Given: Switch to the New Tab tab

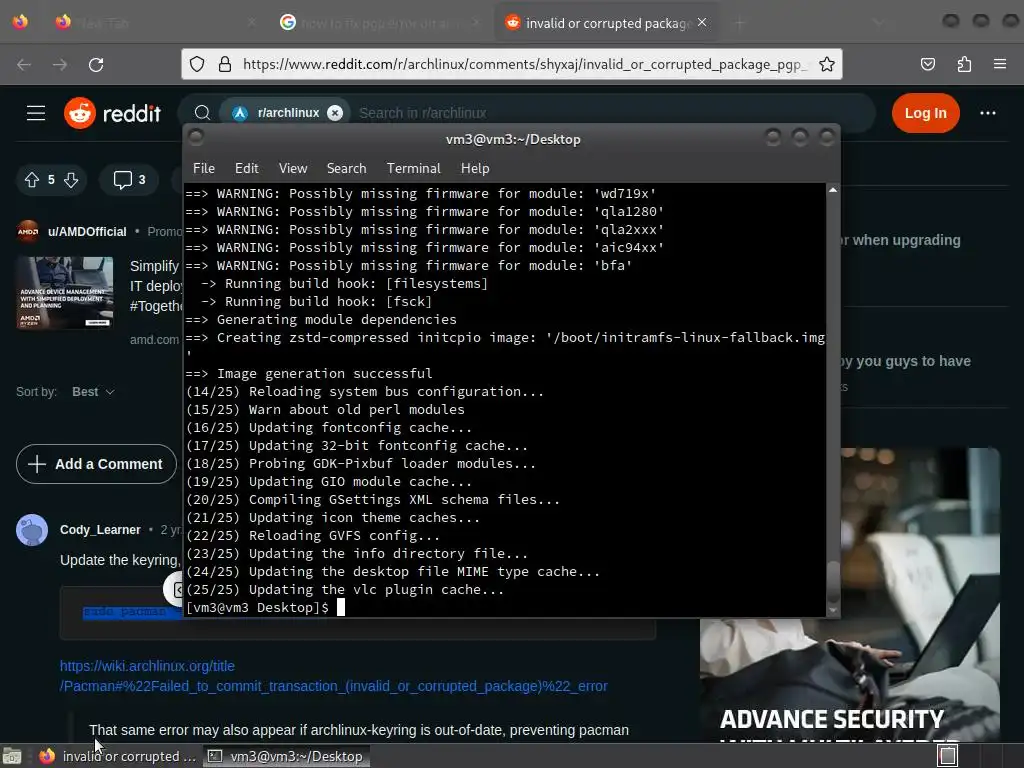Looking at the screenshot, I should pyautogui.click(x=157, y=23).
